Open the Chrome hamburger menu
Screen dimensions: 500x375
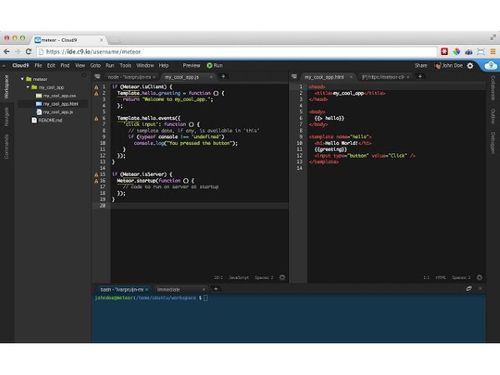pos(493,51)
